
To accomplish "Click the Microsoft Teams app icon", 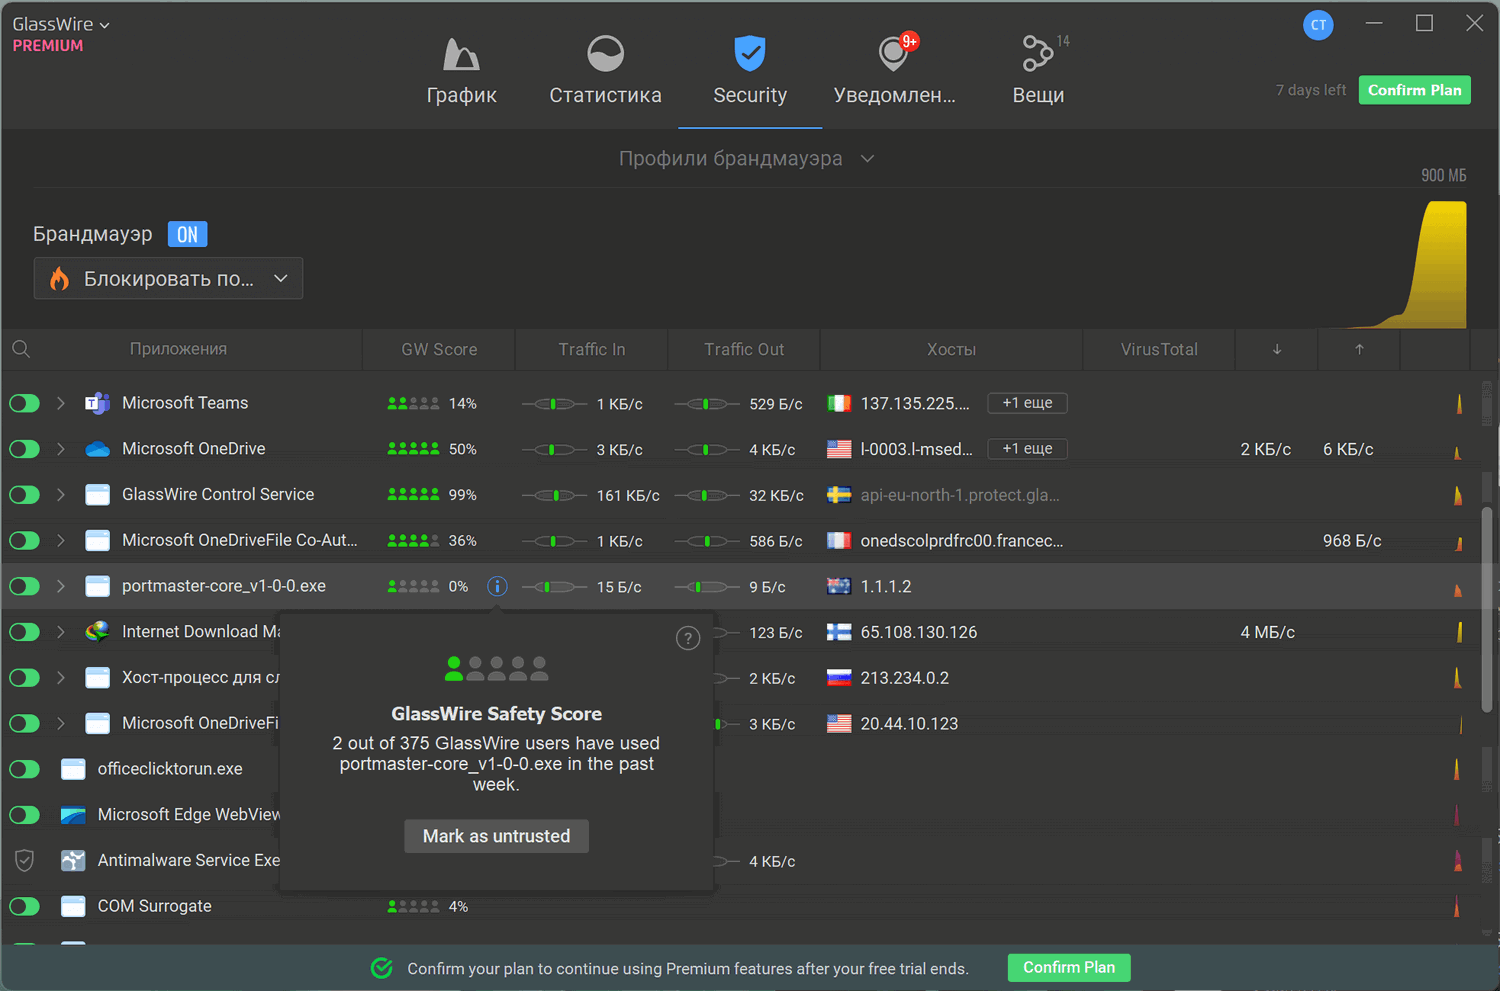I will pos(97,403).
